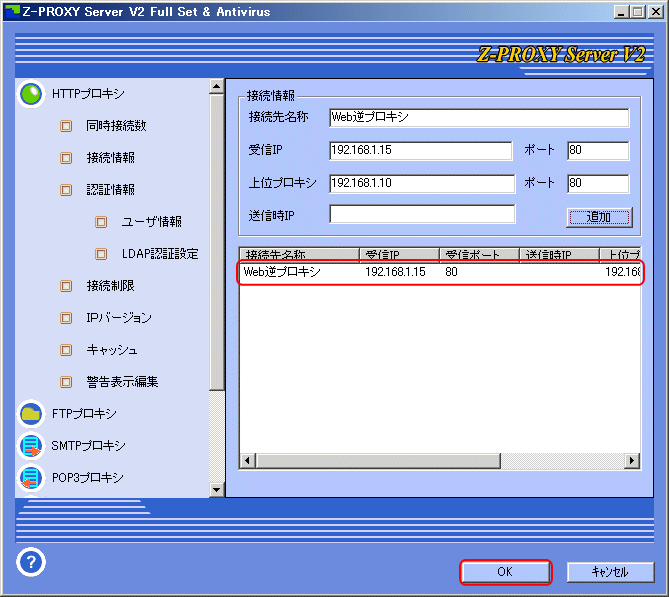Open the 認証情報 settings page
The height and width of the screenshot is (597, 669).
click(x=111, y=190)
